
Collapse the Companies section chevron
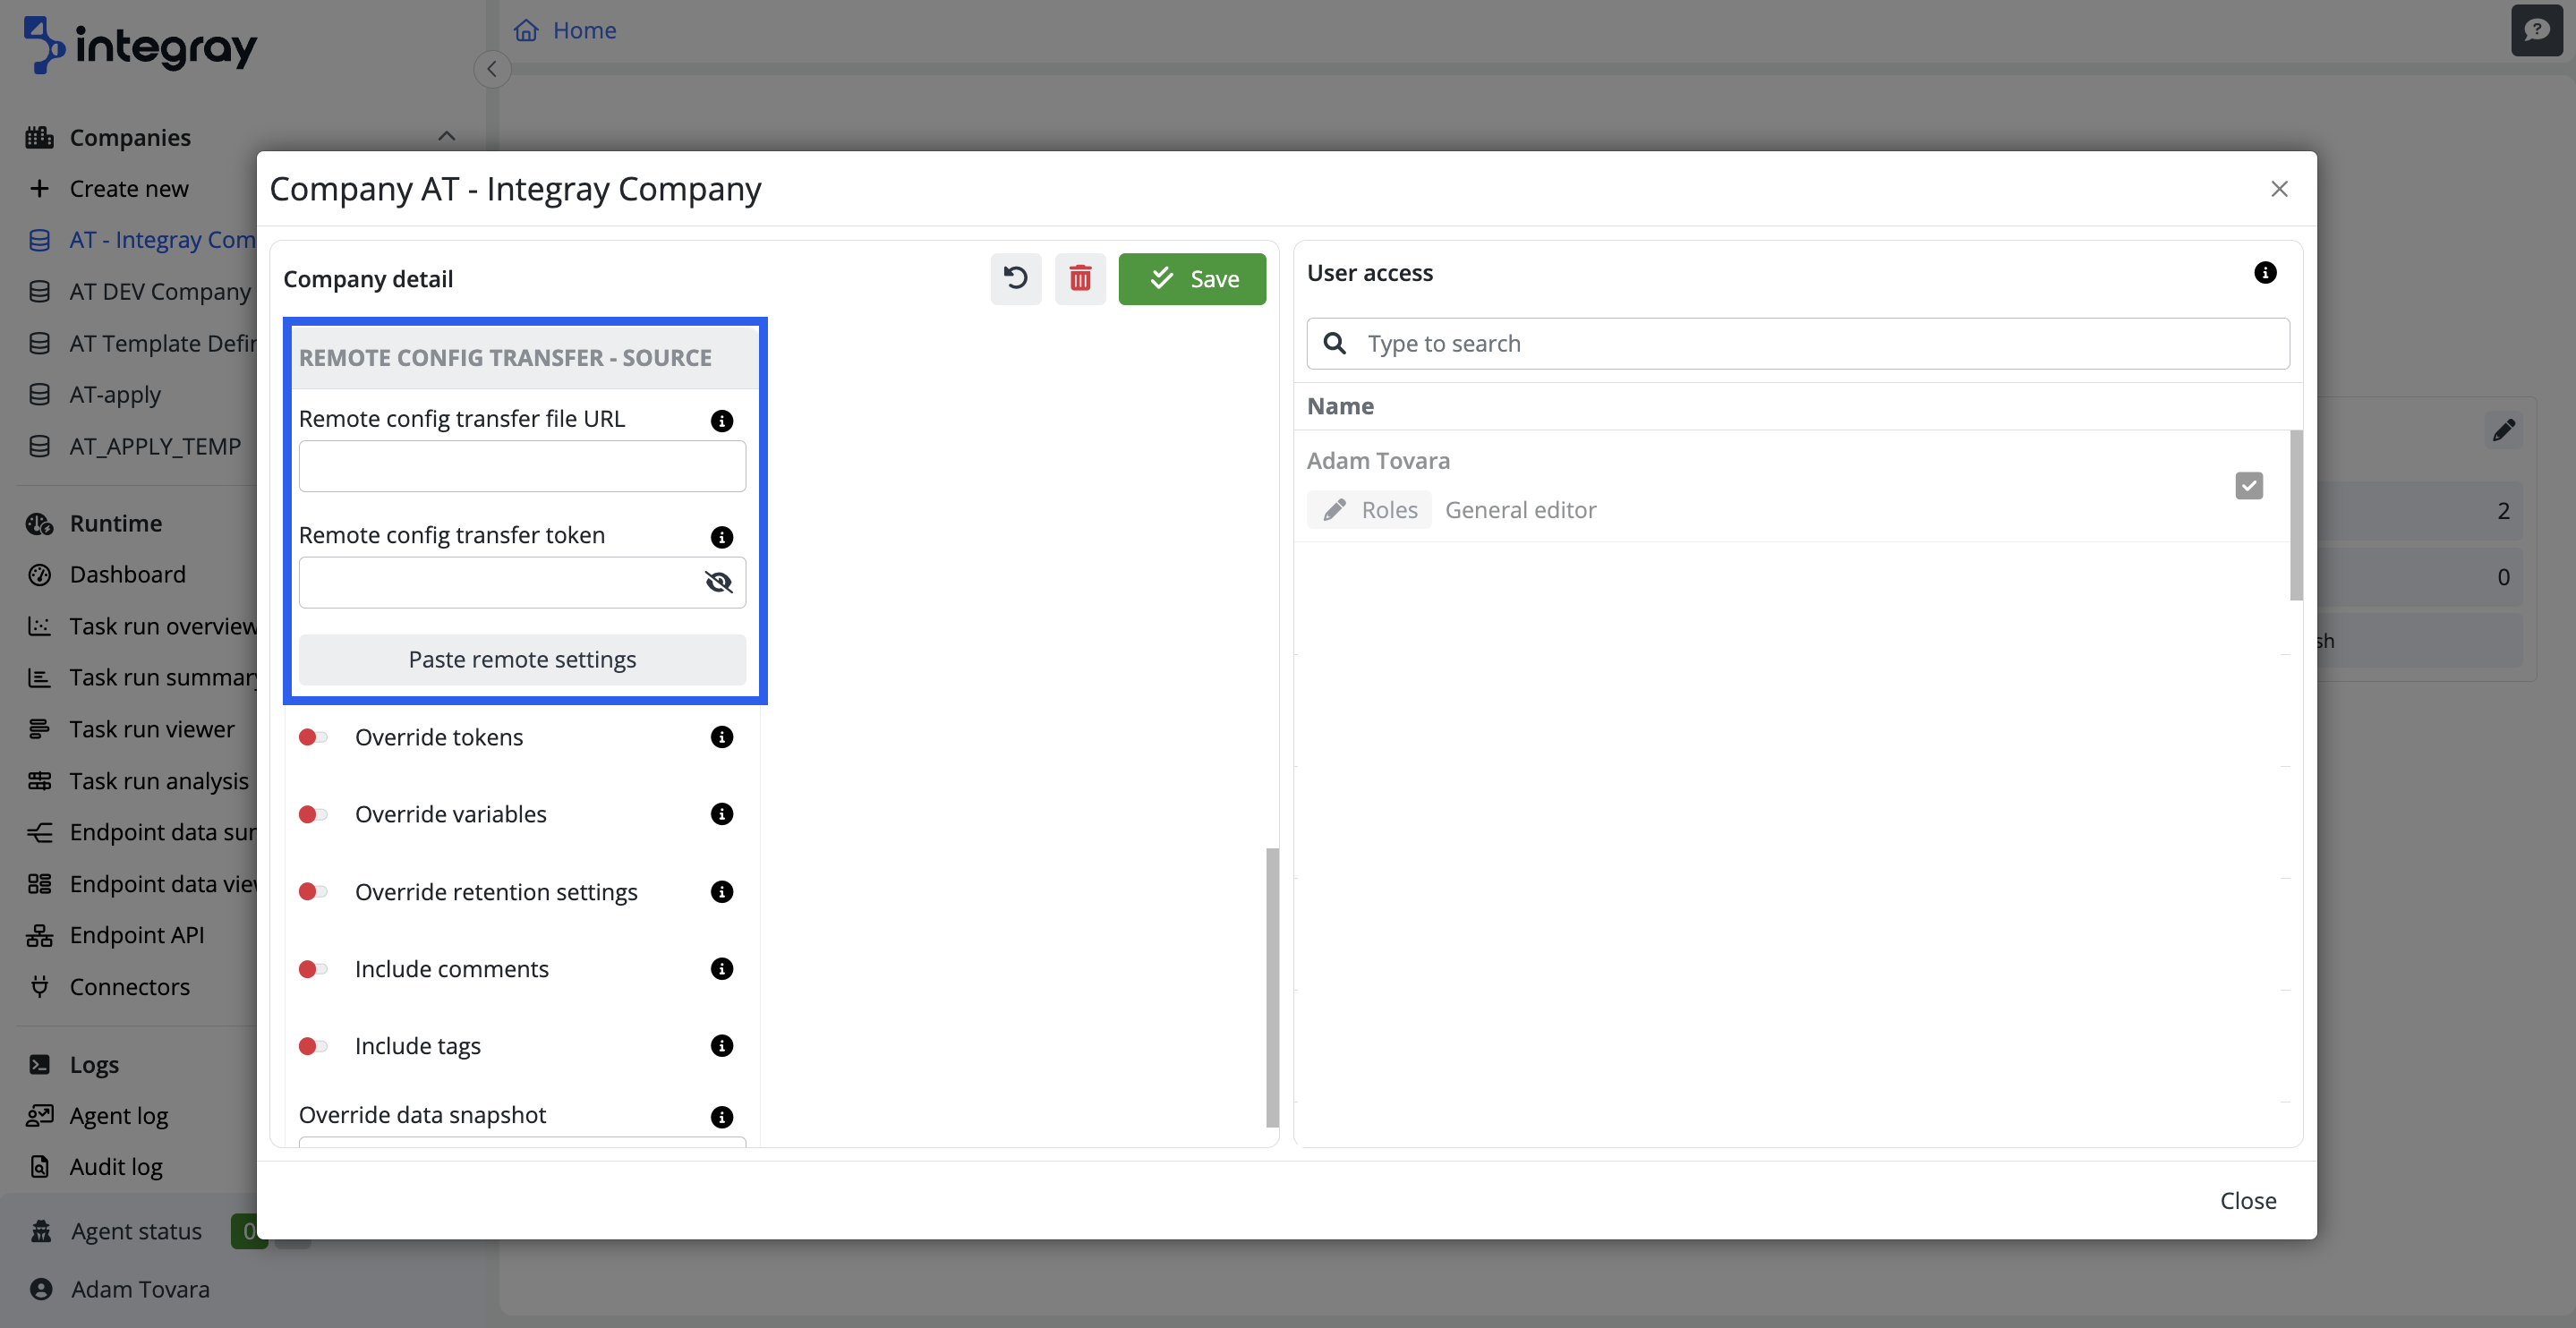pyautogui.click(x=446, y=137)
